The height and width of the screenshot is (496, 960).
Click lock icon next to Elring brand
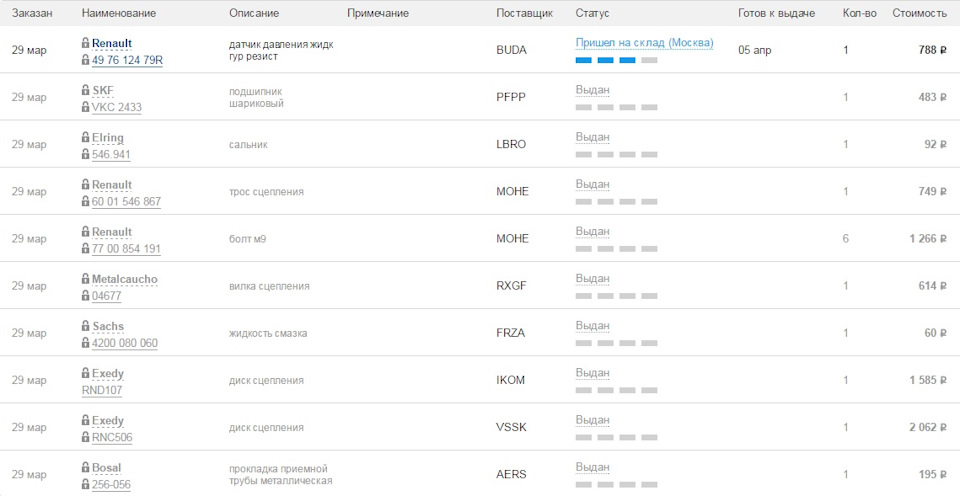[x=86, y=136]
